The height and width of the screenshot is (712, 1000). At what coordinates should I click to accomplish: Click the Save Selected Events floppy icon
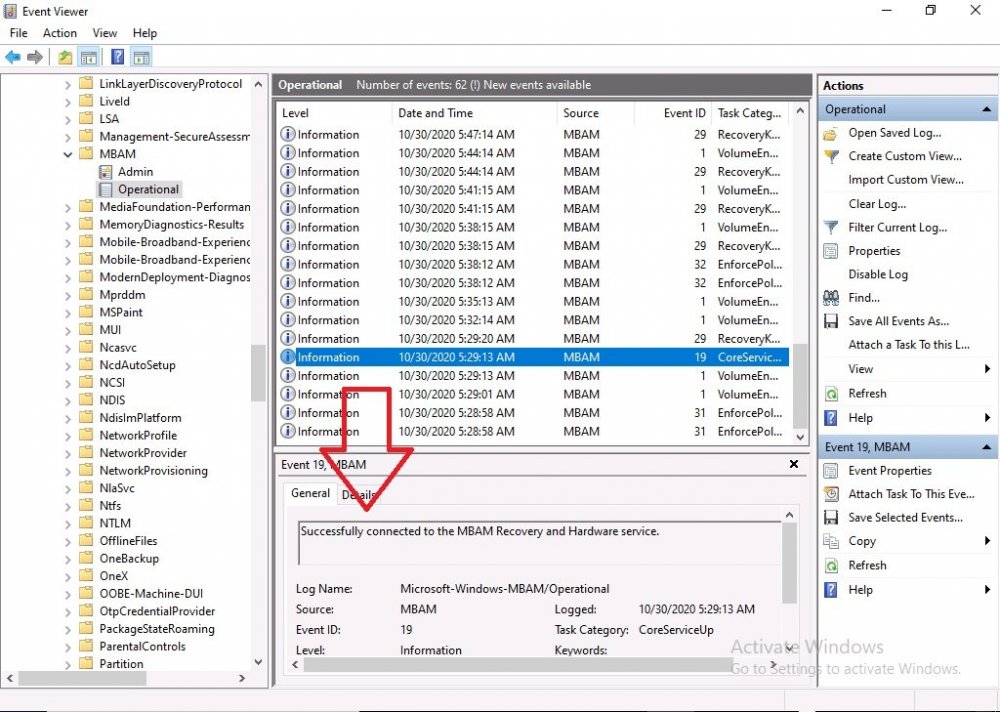831,517
